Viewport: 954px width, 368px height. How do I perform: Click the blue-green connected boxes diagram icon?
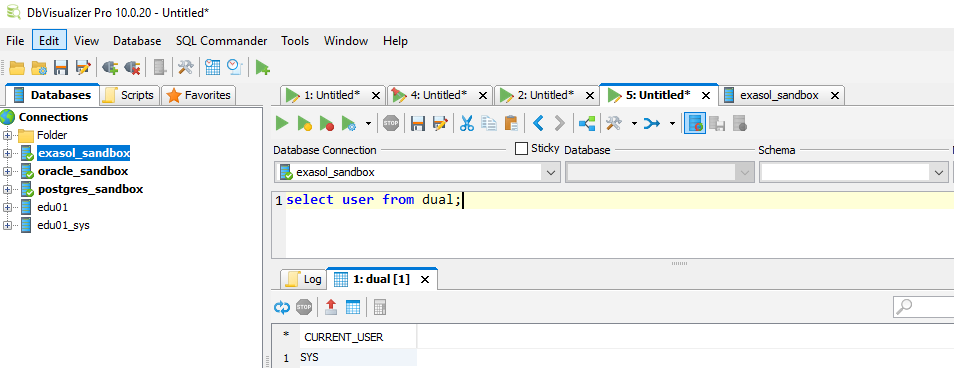(x=587, y=123)
